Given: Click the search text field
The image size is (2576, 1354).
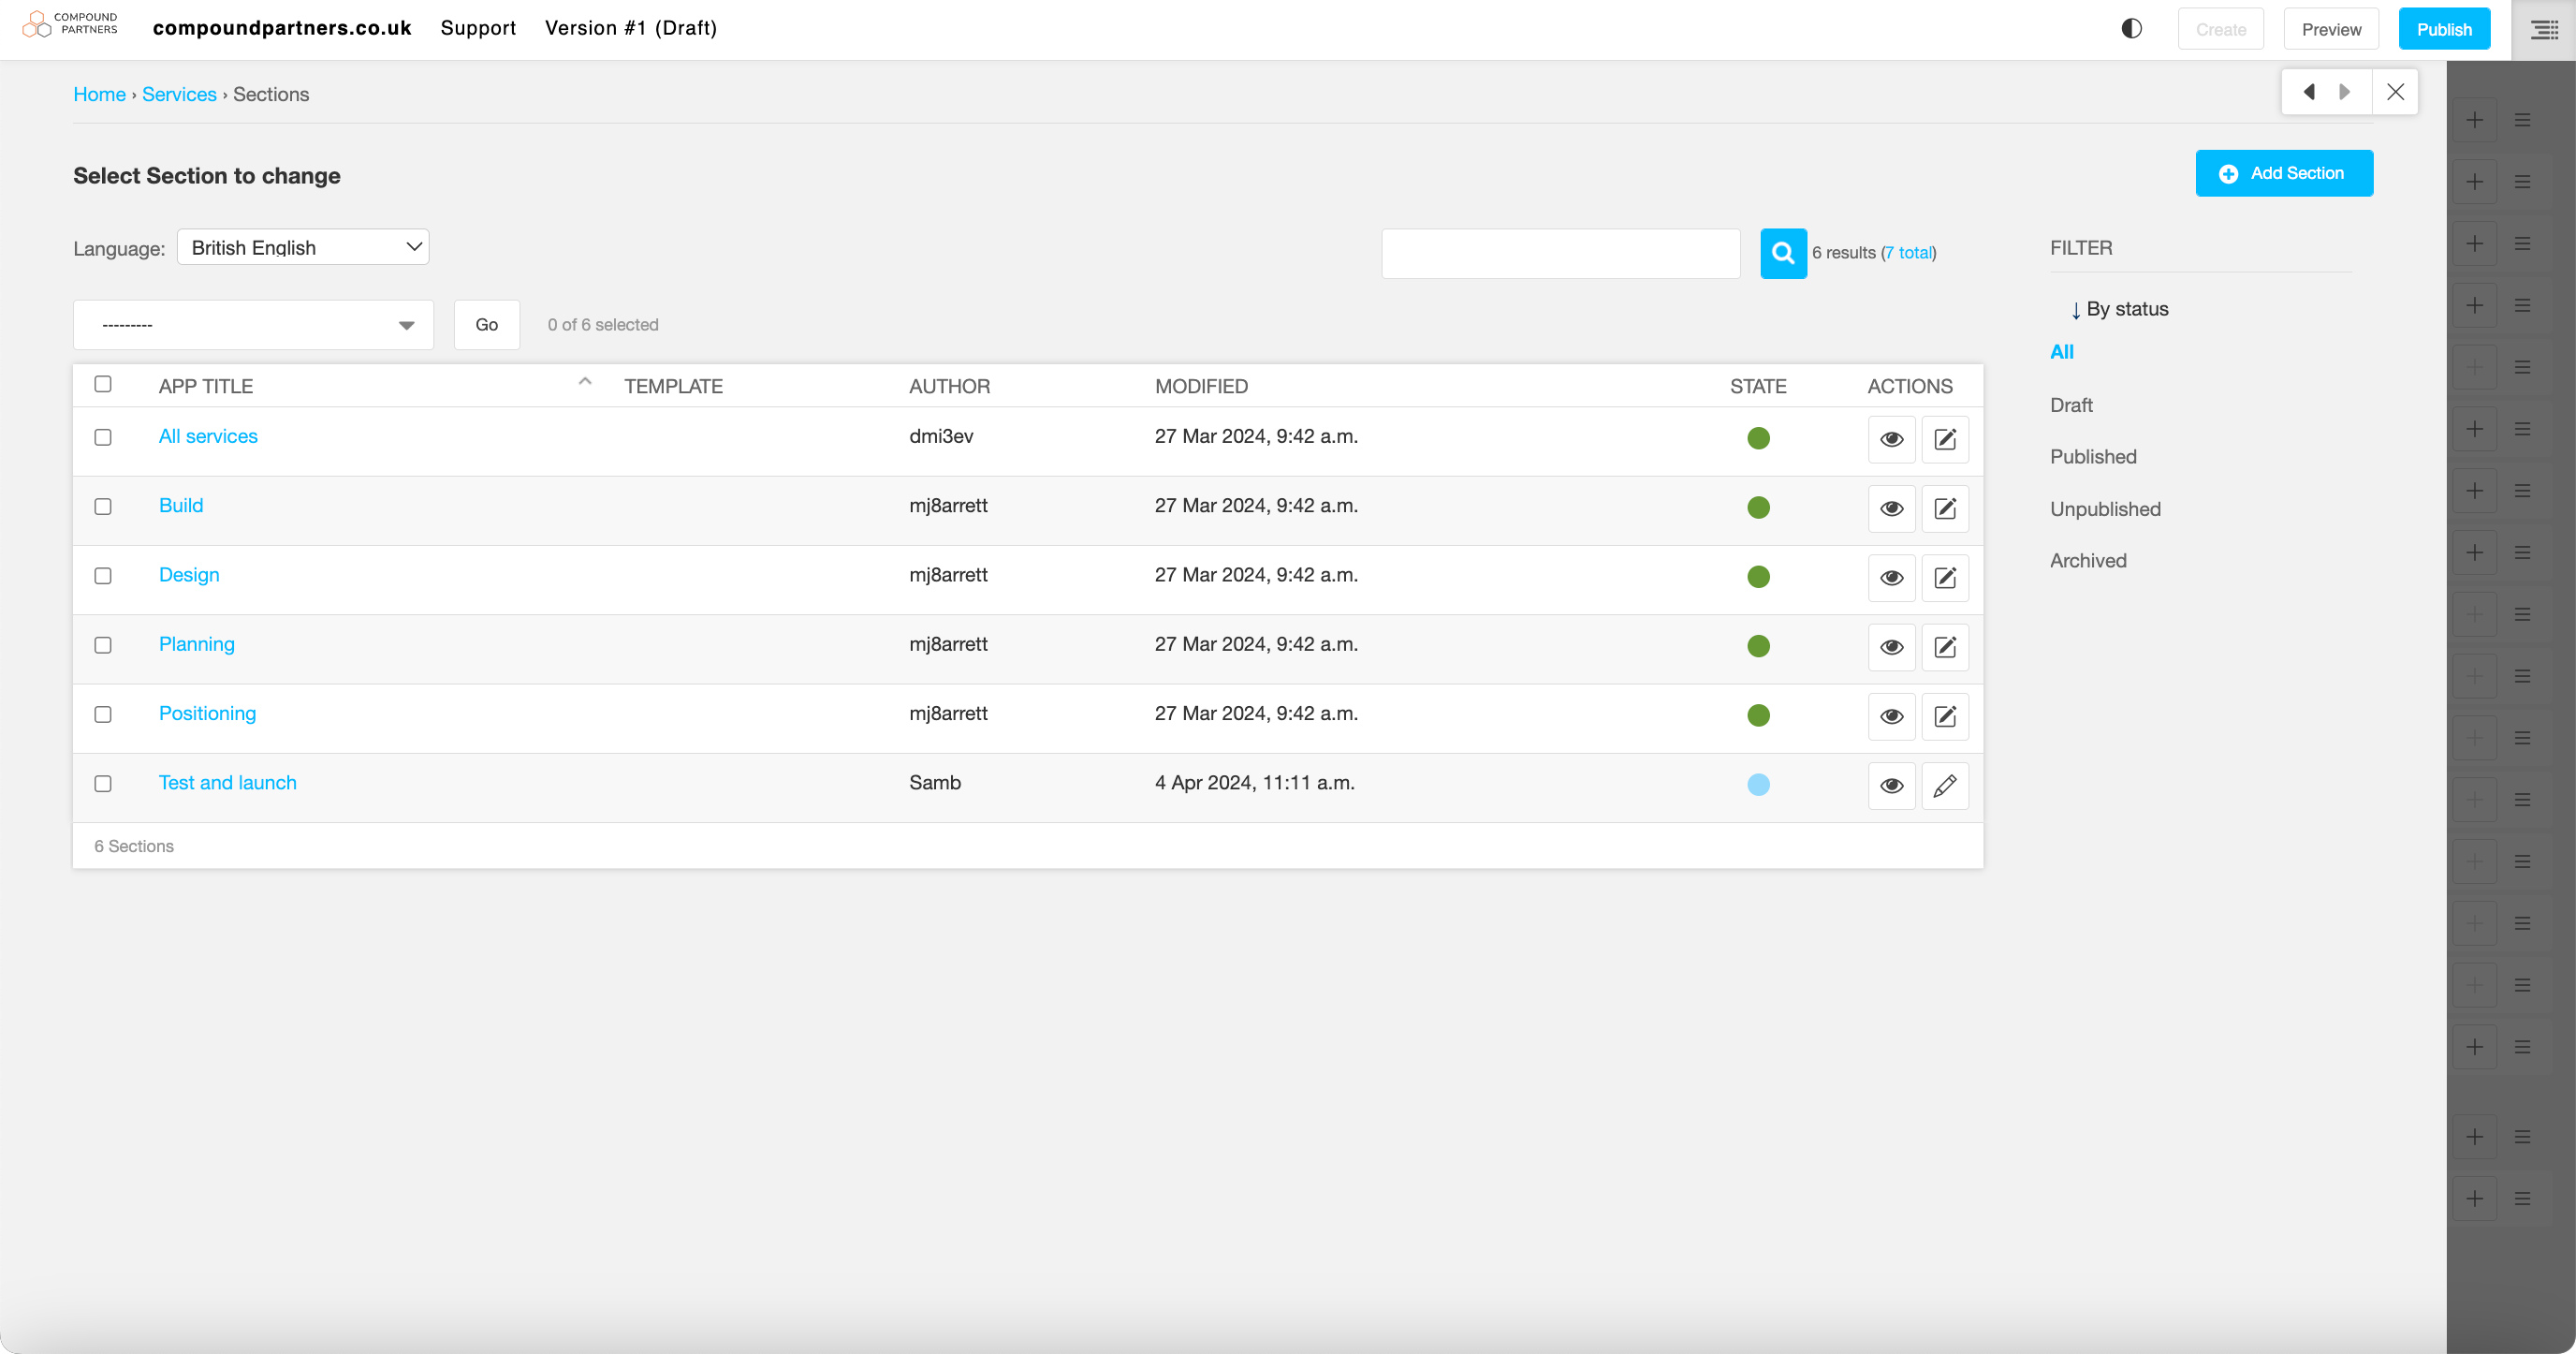Looking at the screenshot, I should point(1560,253).
